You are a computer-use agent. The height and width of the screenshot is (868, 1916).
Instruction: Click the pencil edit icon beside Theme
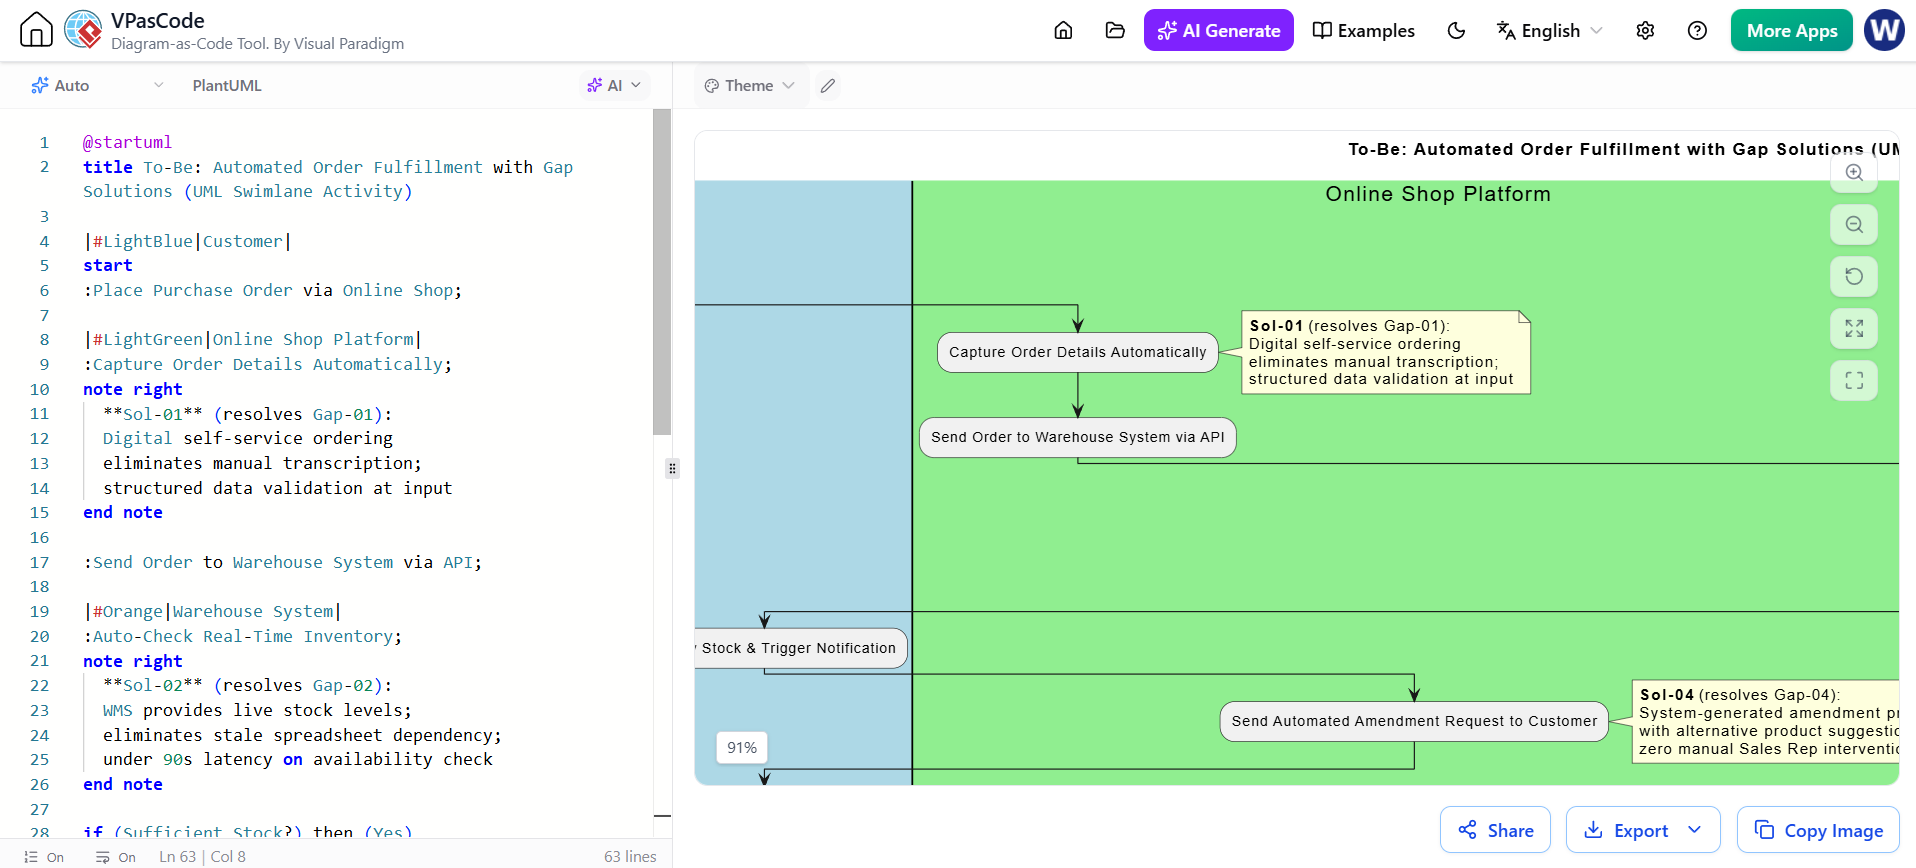point(828,85)
